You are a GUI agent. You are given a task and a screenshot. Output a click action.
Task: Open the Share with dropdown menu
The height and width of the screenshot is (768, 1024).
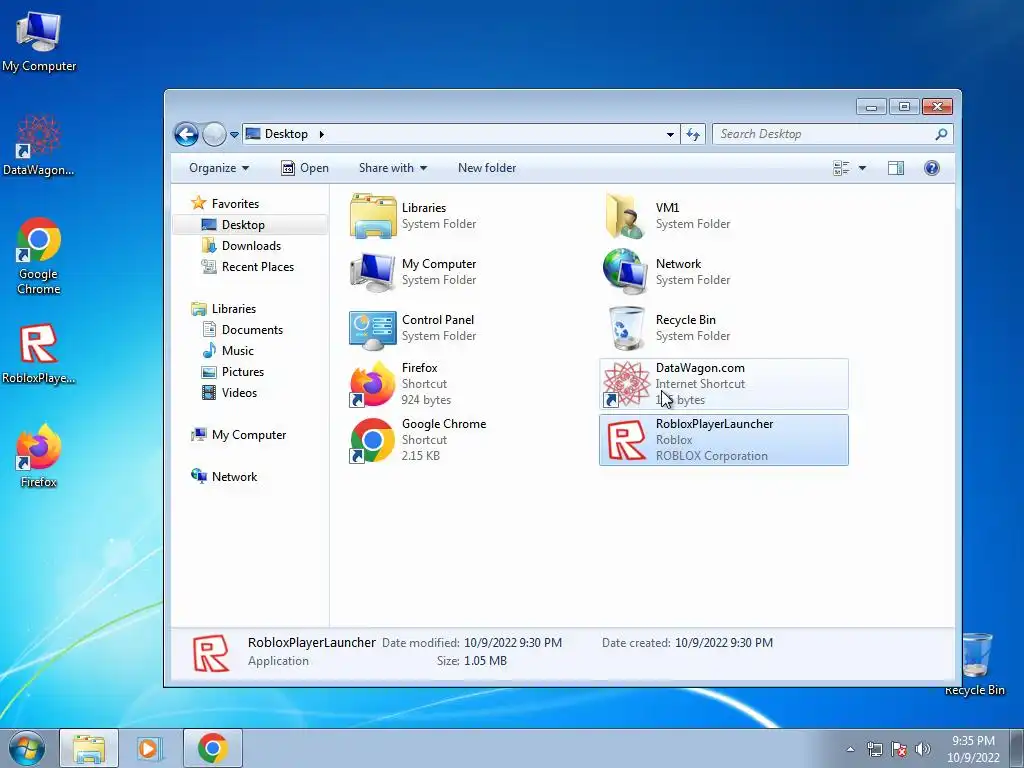392,168
